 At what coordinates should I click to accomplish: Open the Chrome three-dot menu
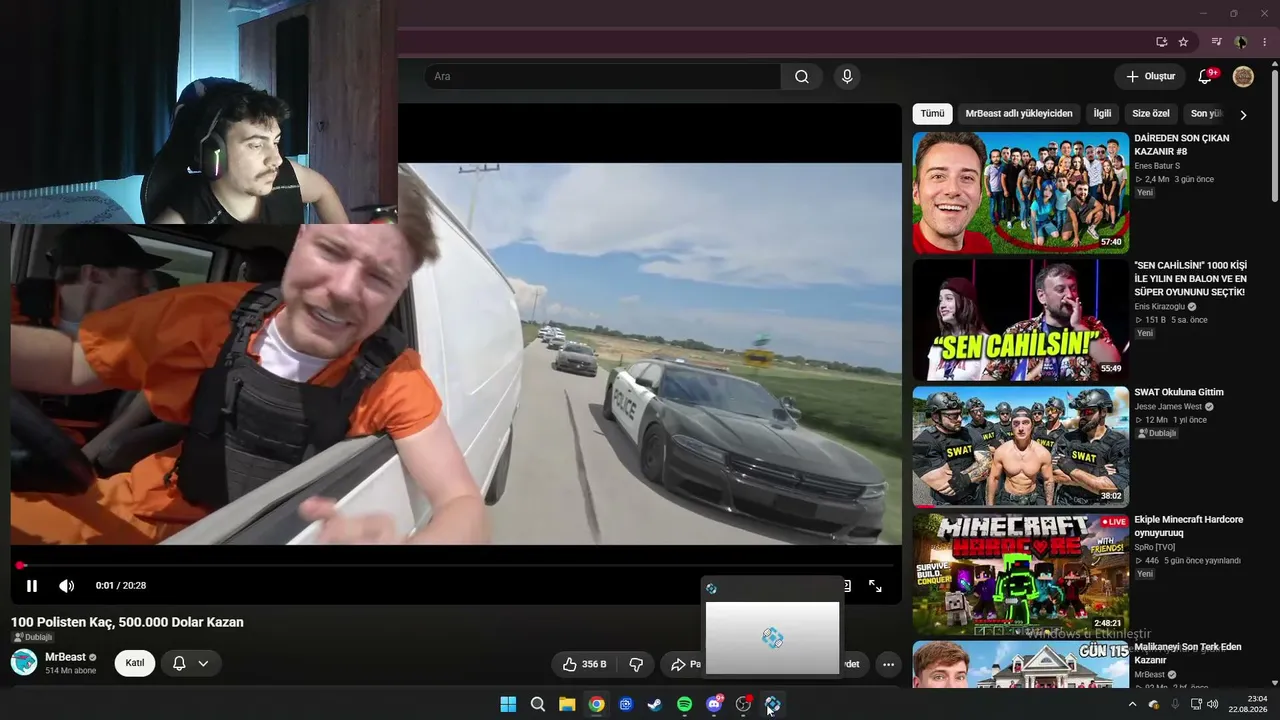[1265, 42]
